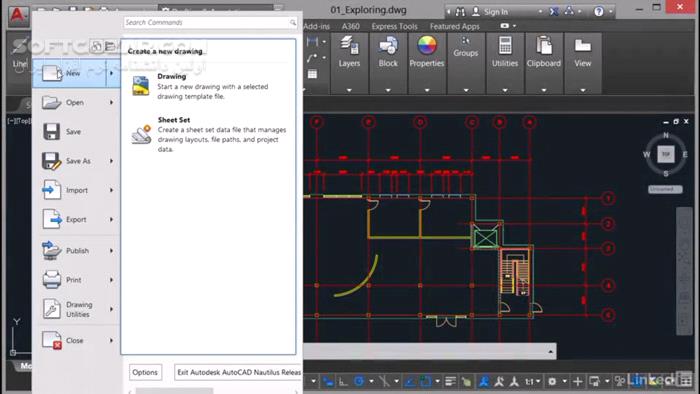700x394 pixels.
Task: Open the 1:1 annotation scale dropdown
Action: 533,382
